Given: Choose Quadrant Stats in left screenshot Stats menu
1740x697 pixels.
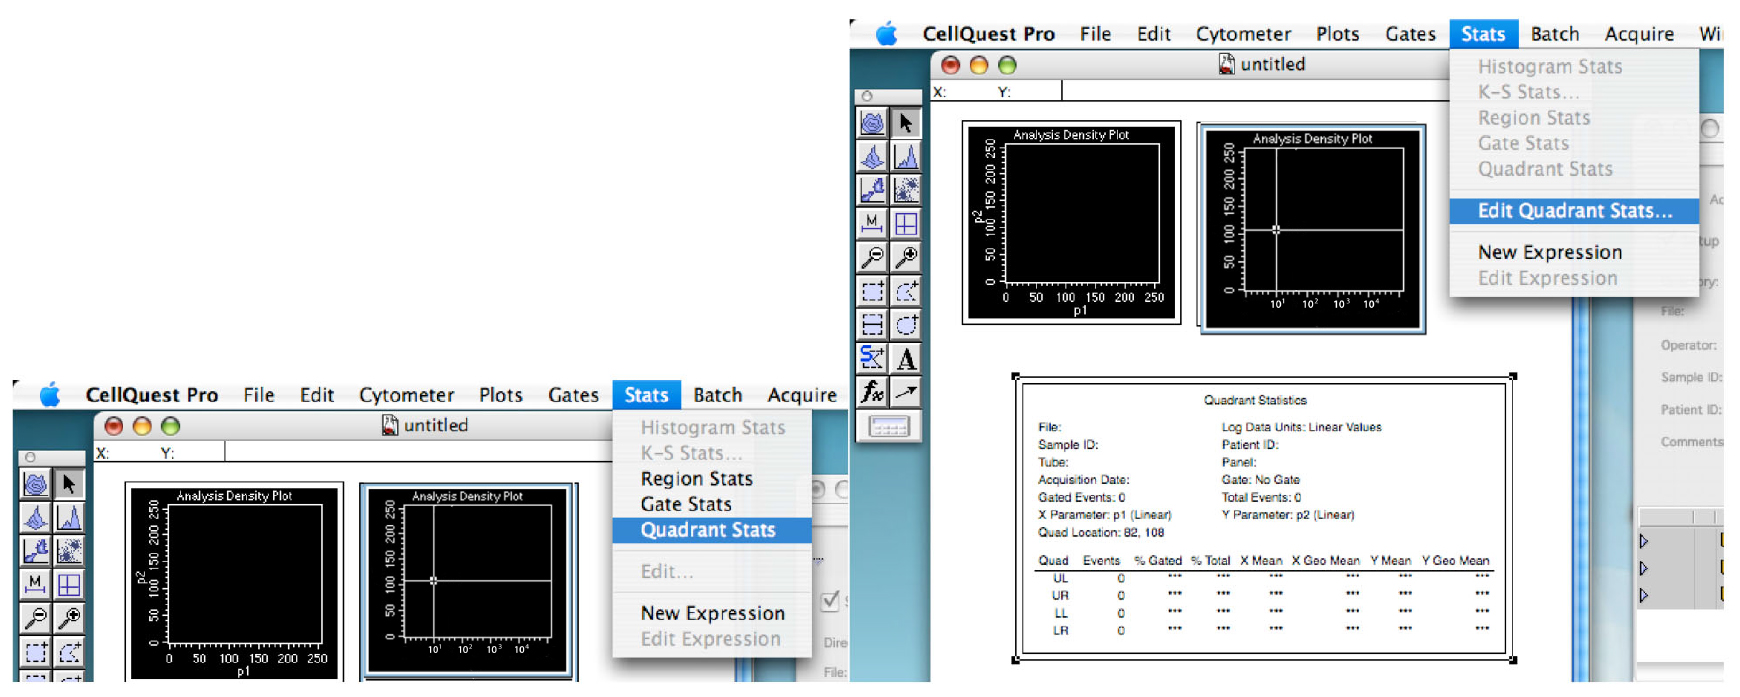Looking at the screenshot, I should pos(711,530).
